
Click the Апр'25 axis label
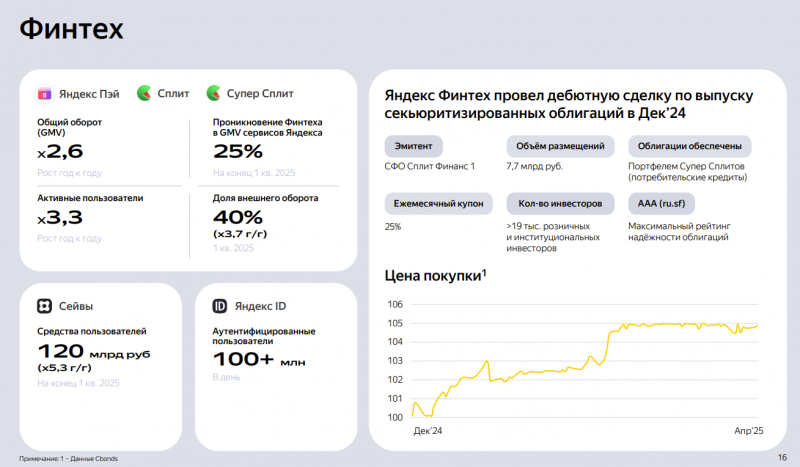click(x=748, y=431)
